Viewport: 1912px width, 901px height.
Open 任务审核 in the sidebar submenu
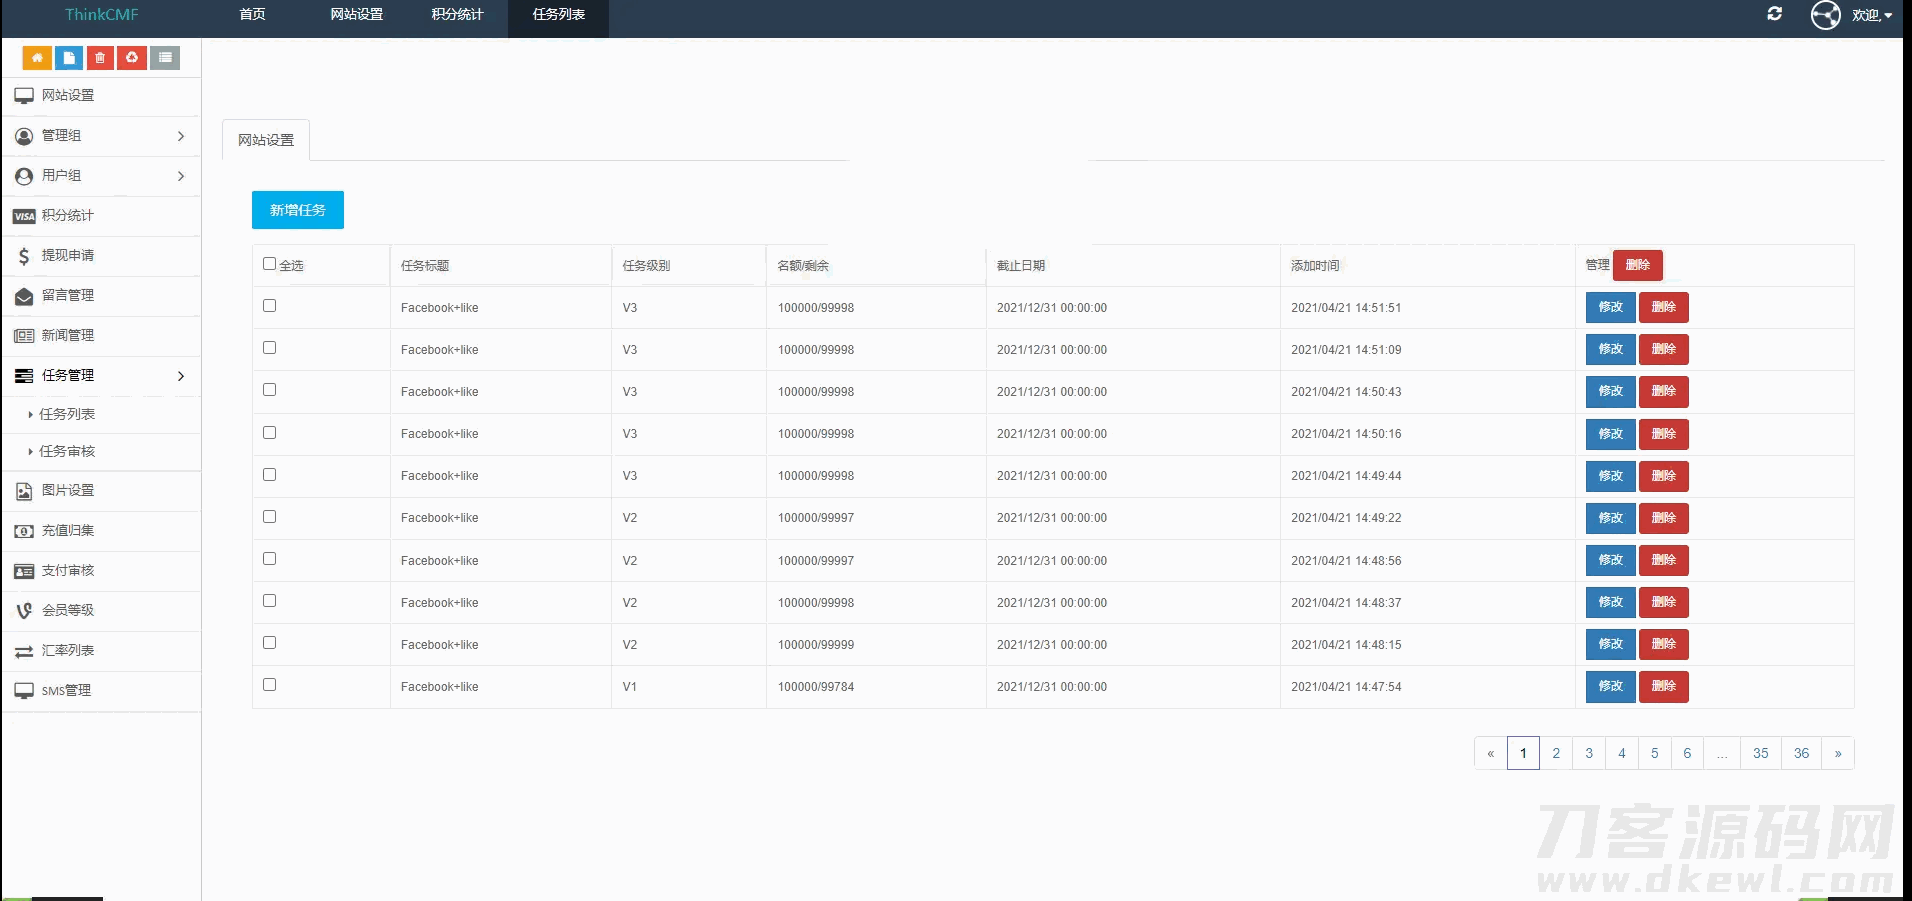(67, 451)
